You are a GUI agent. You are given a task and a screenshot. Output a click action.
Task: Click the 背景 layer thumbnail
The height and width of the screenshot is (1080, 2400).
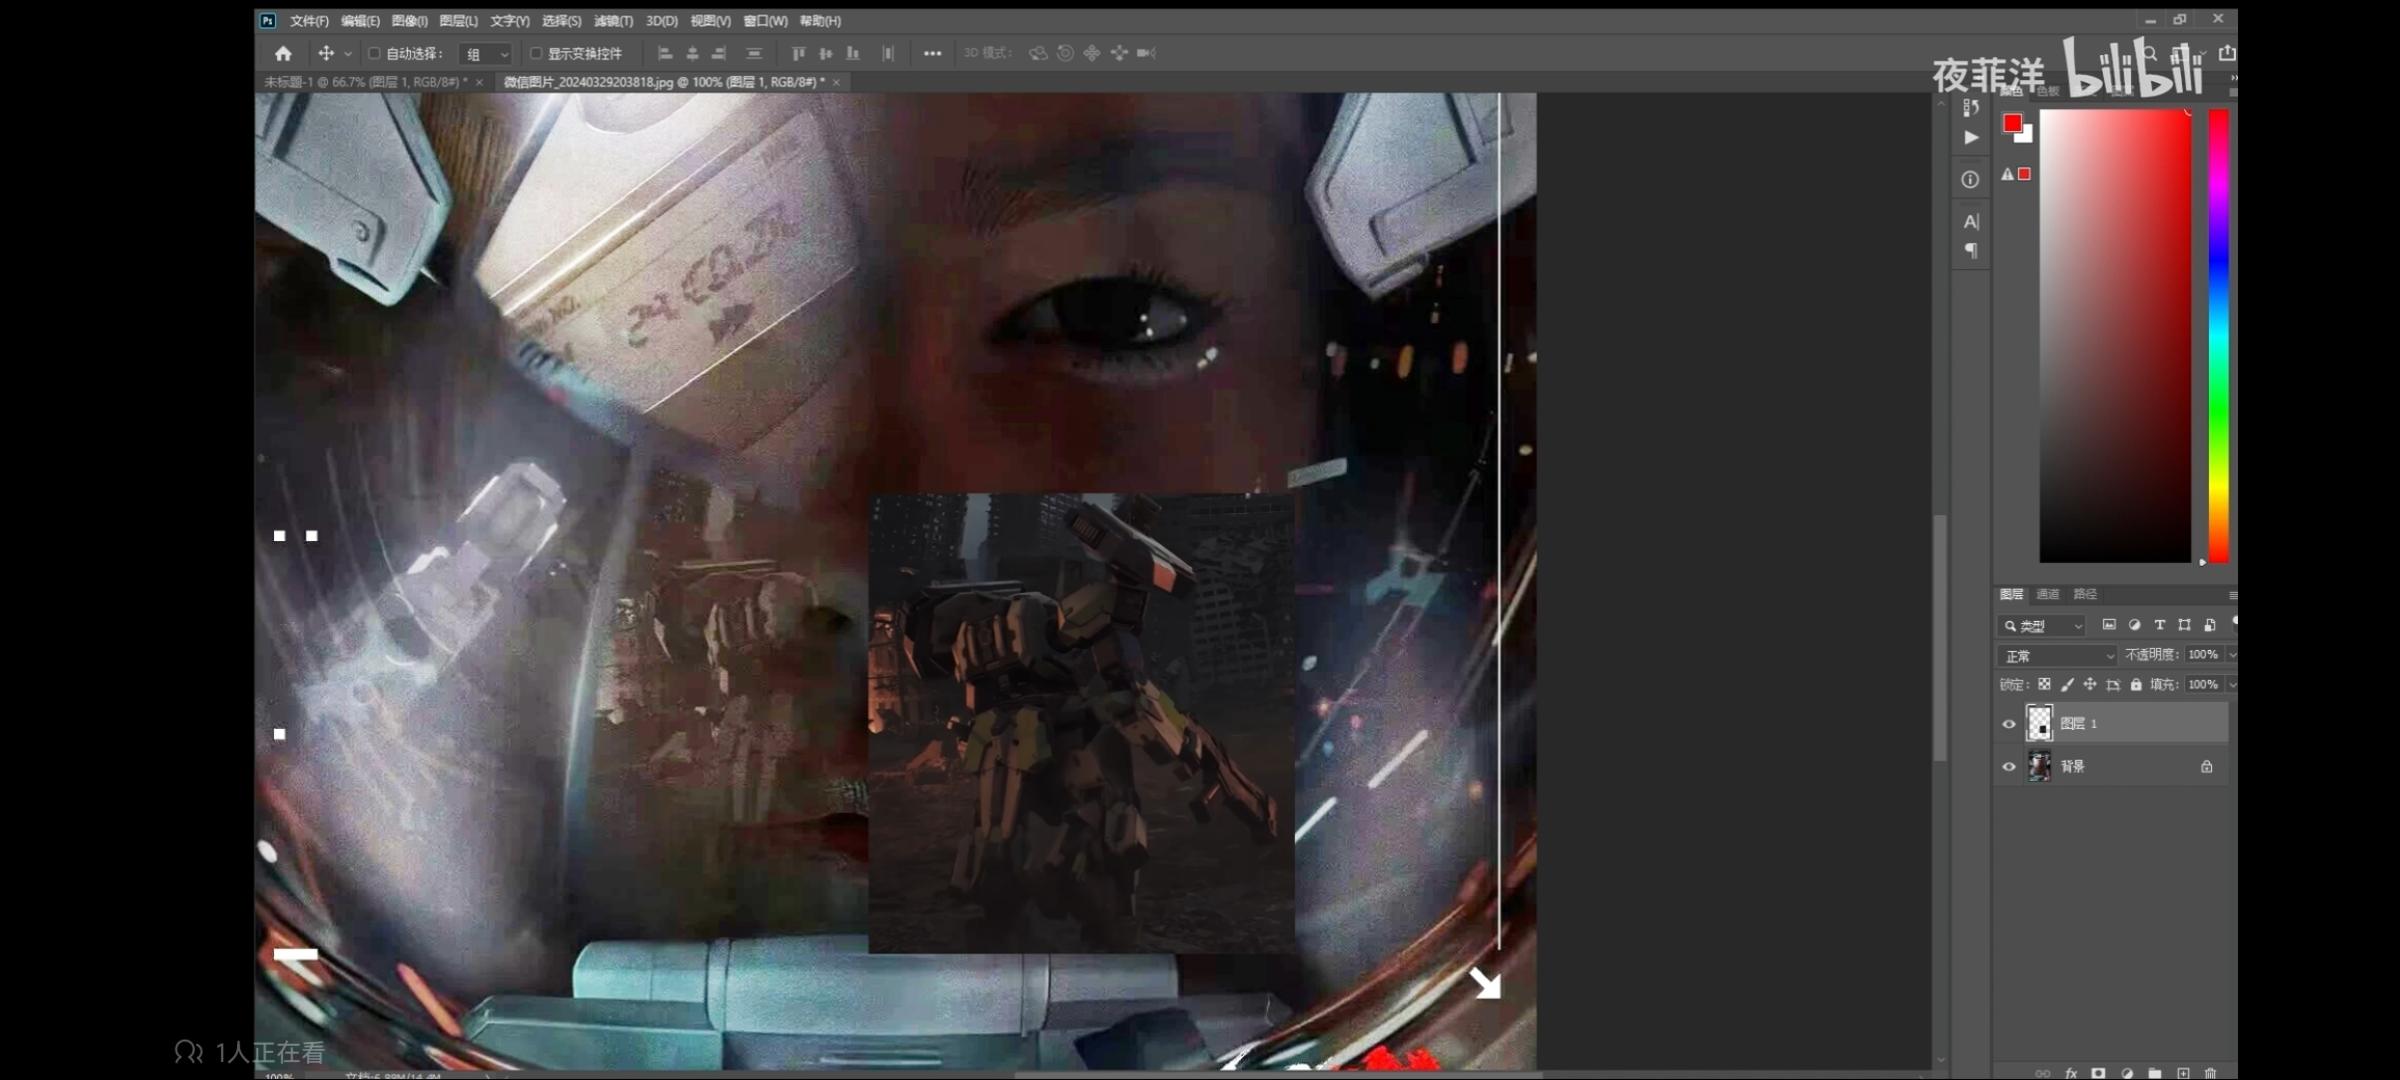click(x=2039, y=766)
